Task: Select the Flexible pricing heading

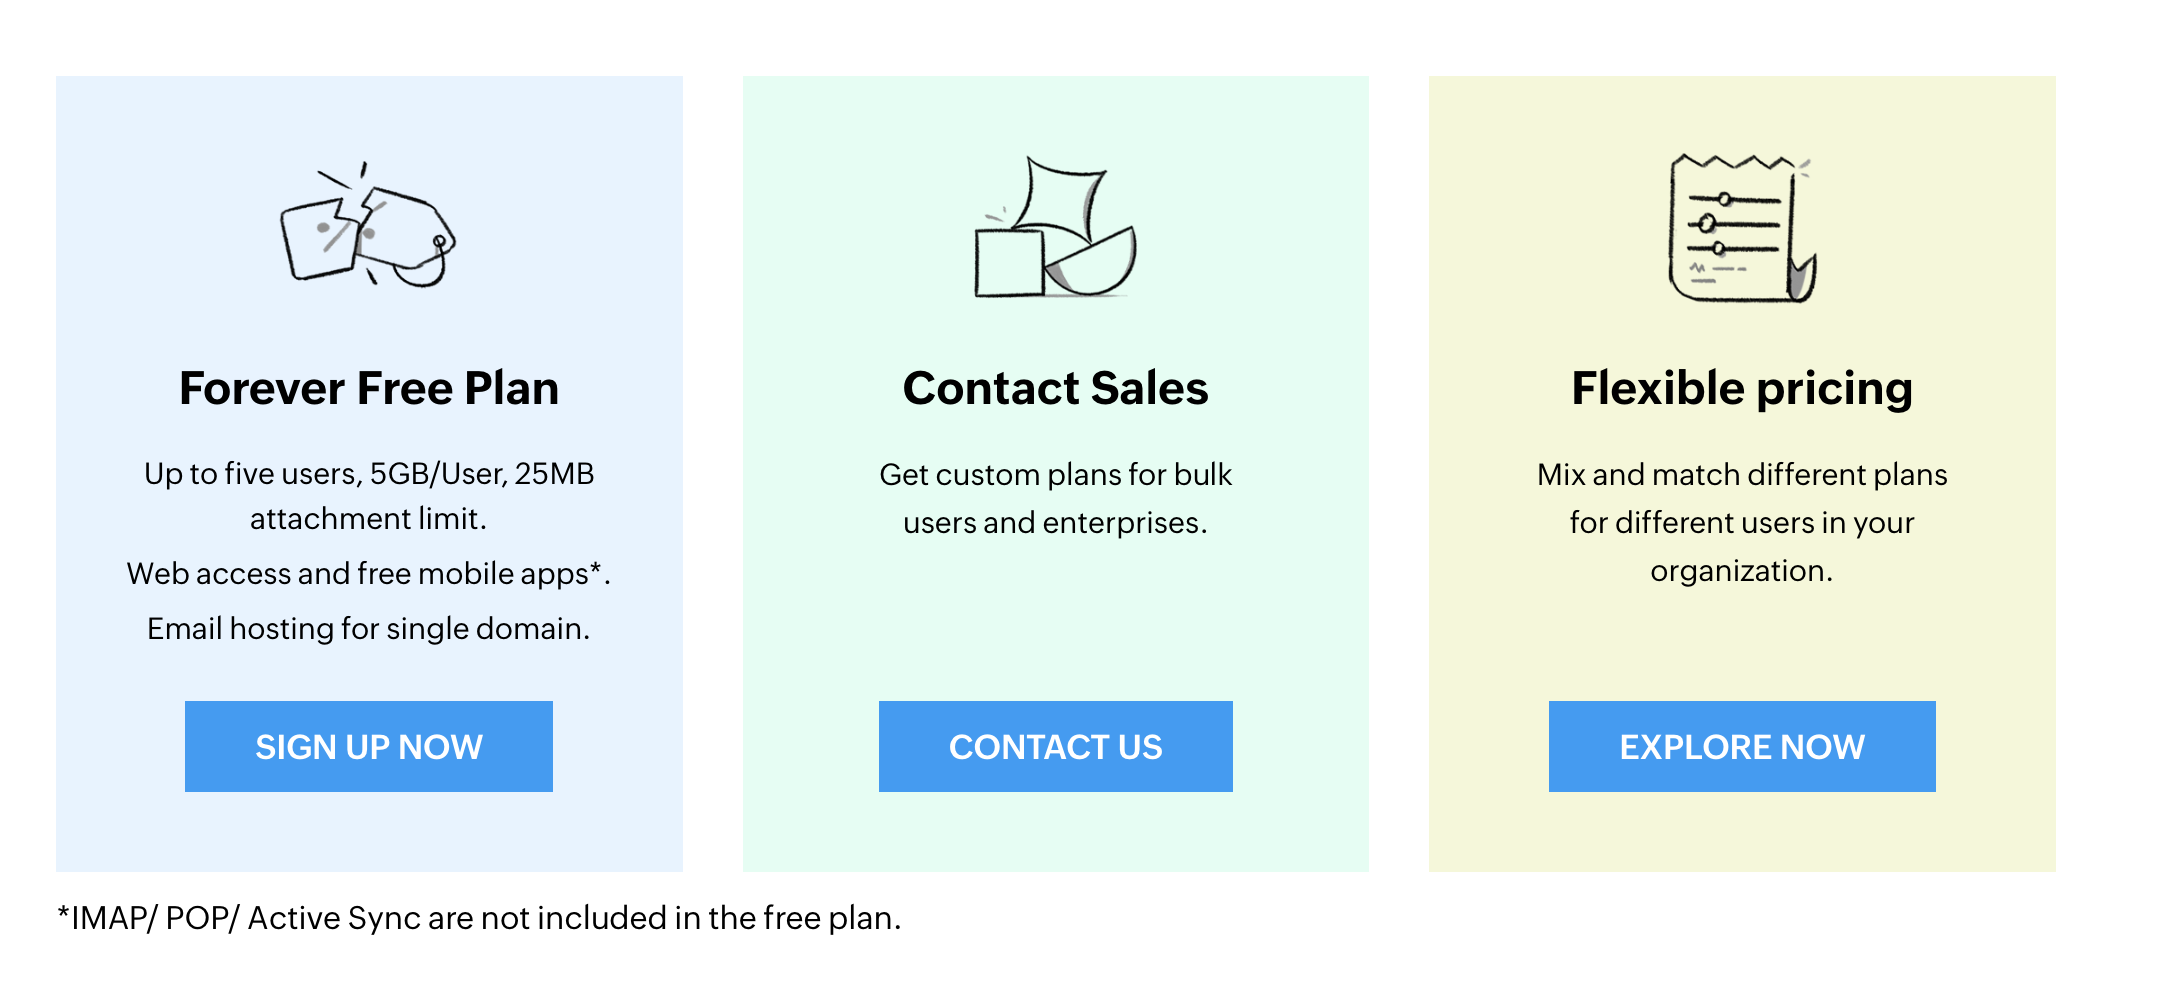Action: 1742,388
